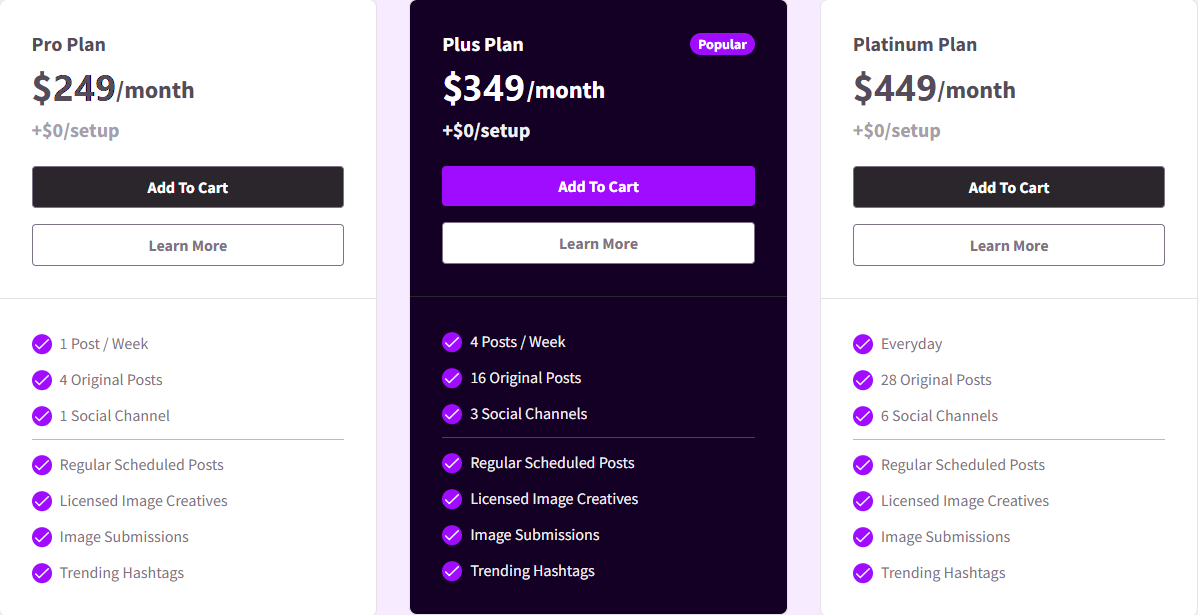The image size is (1198, 615).
Task: Click Plus Plan Image Submissions check icon
Action: 452,535
